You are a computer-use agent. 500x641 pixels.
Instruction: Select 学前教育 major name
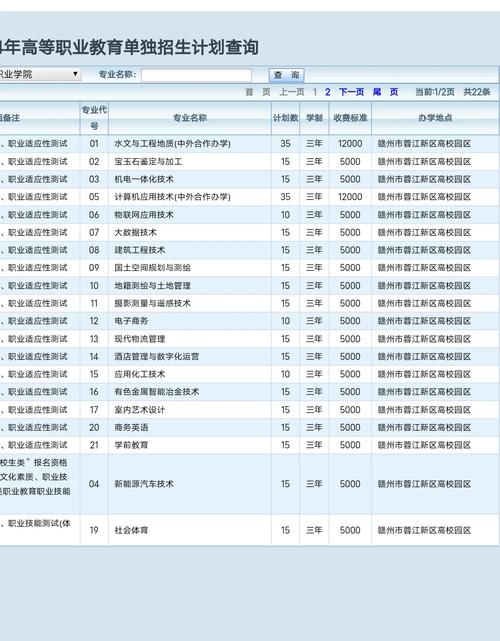(131, 445)
